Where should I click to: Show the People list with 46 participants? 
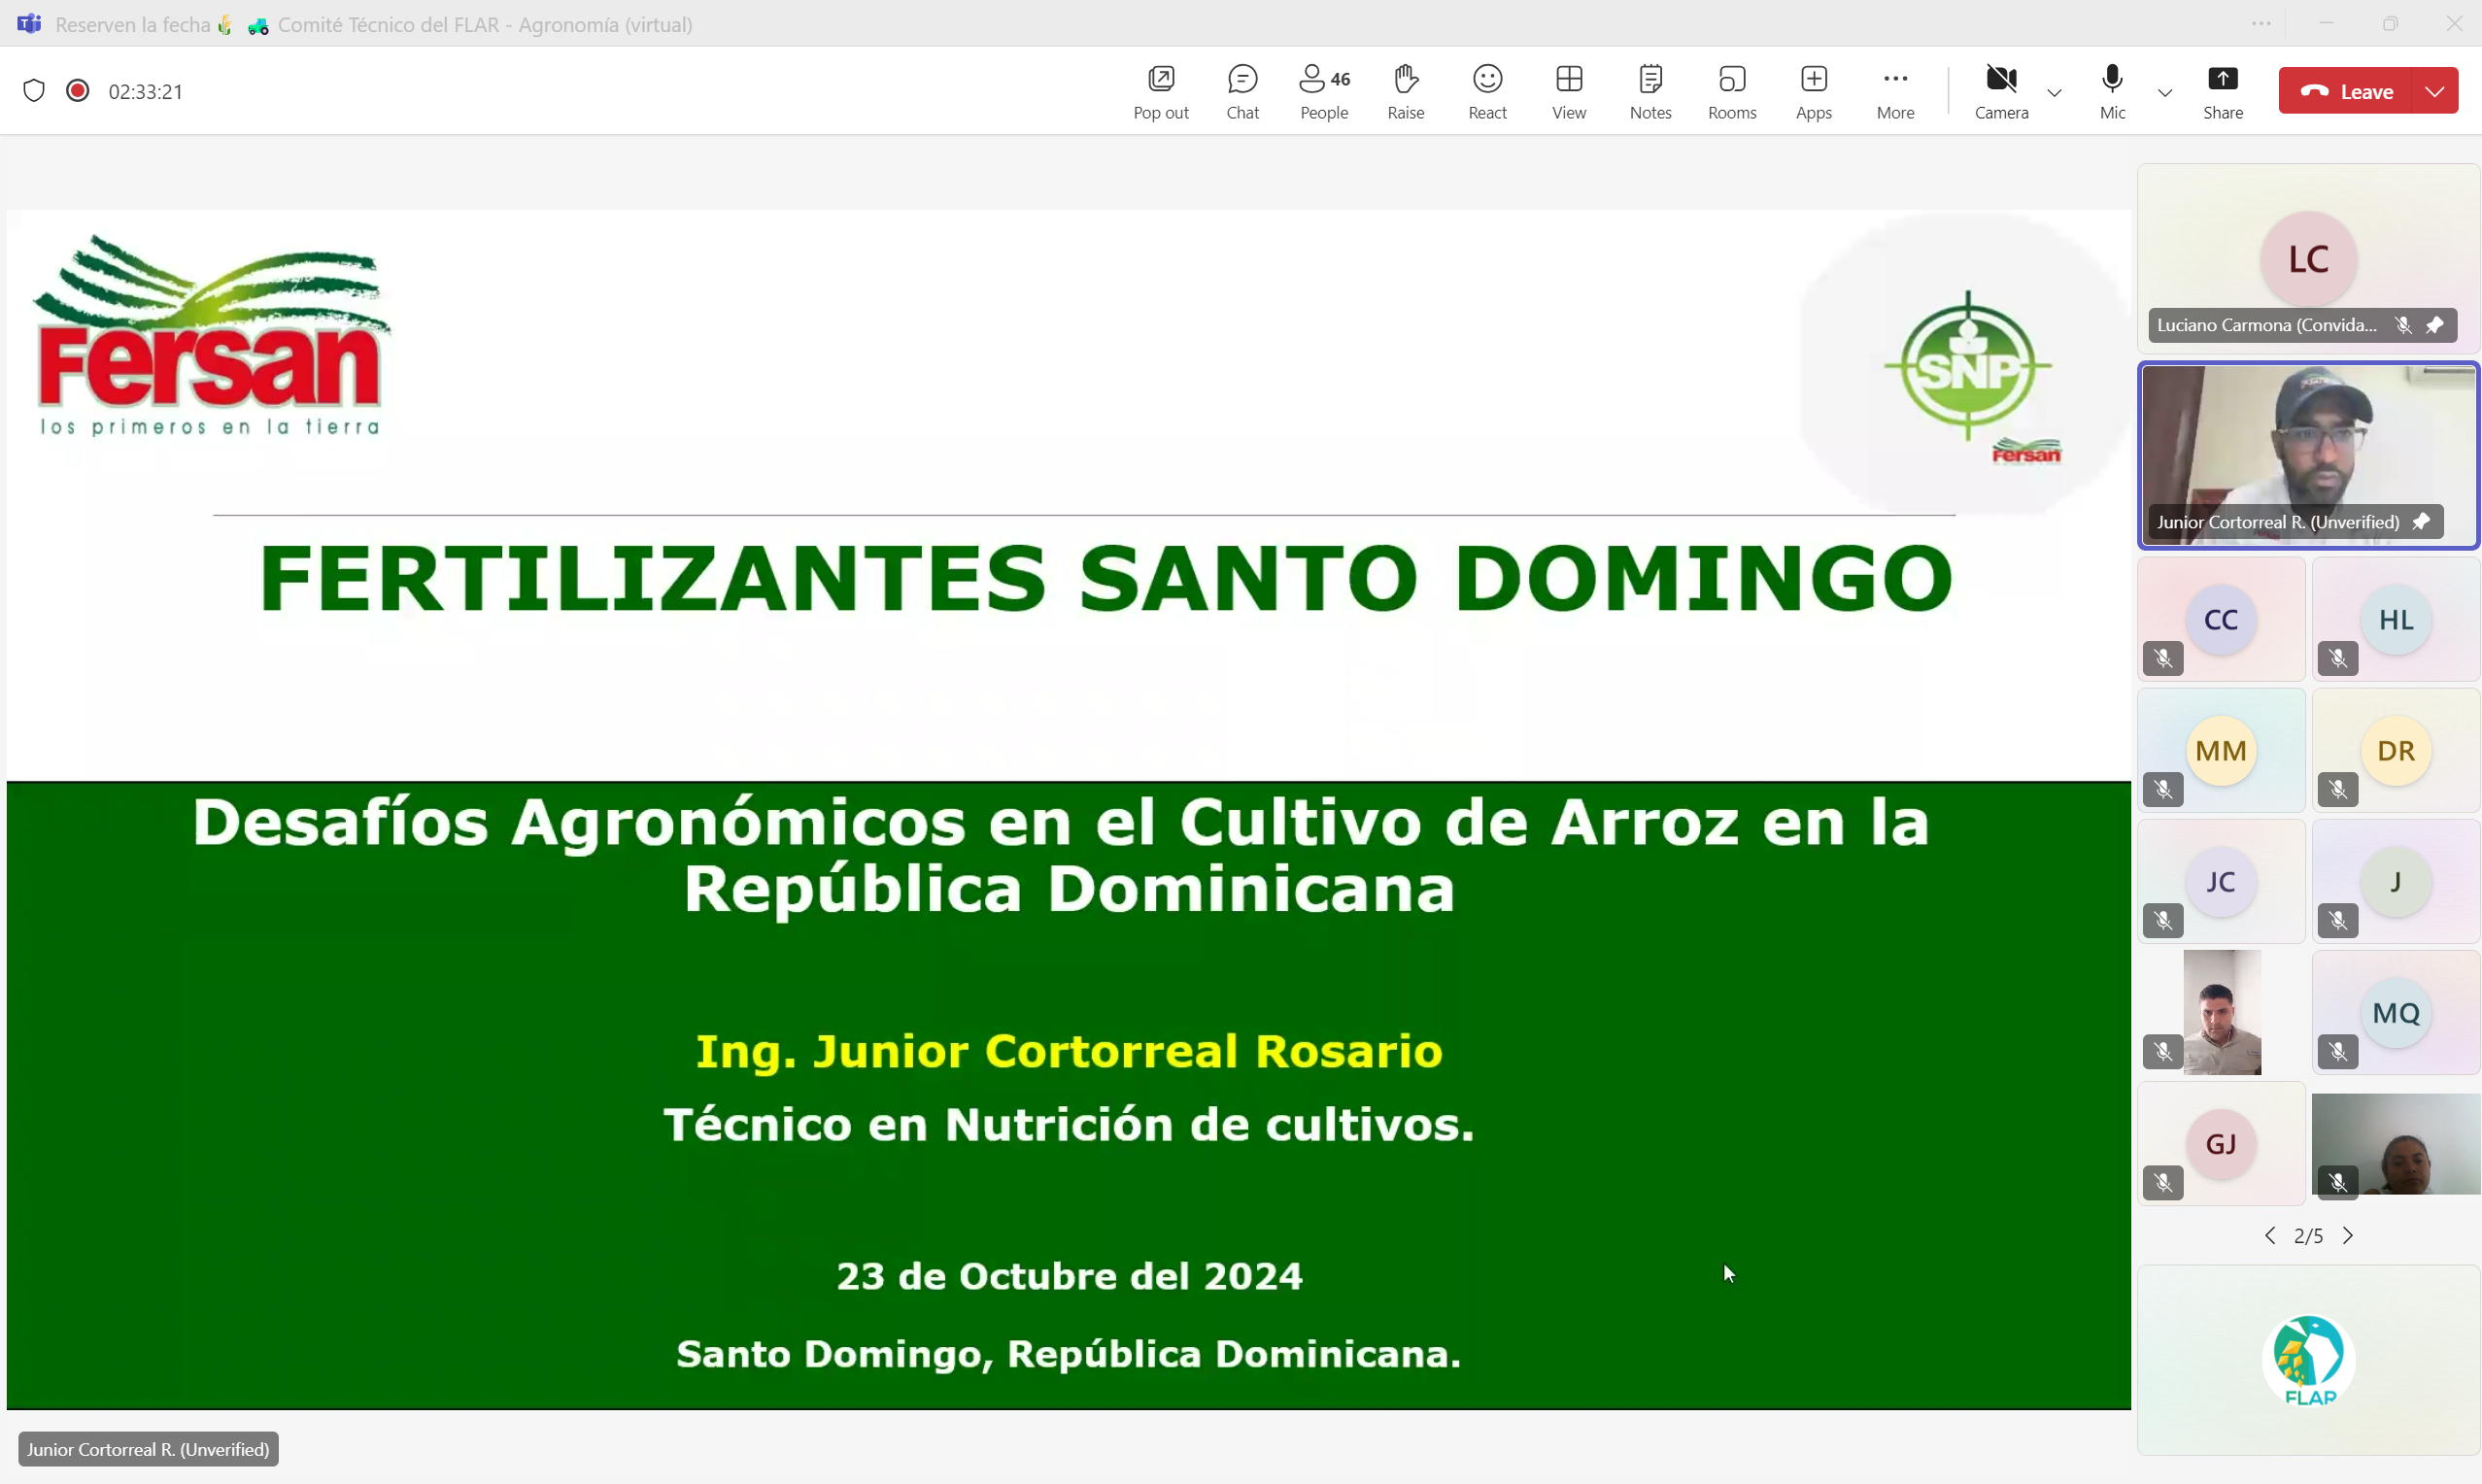point(1324,91)
